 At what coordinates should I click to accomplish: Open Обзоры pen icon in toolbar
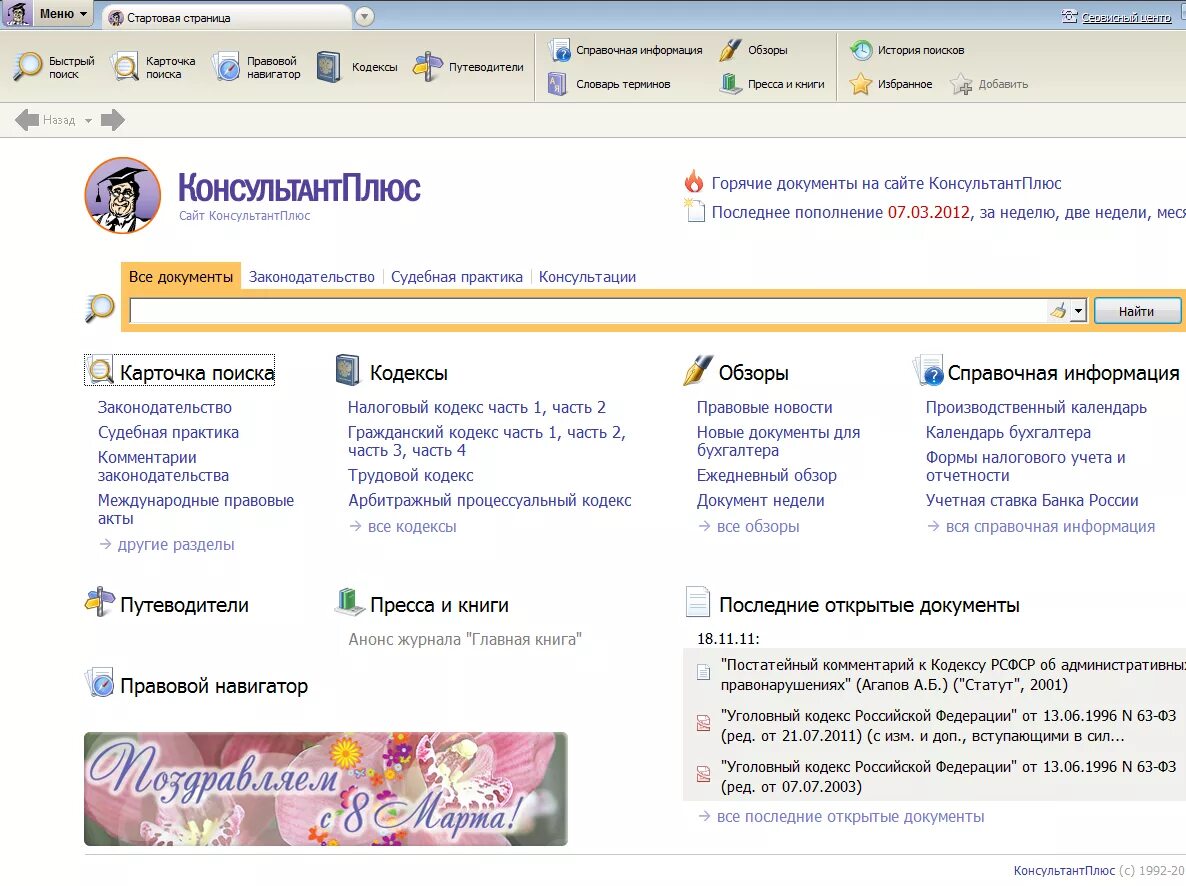click(x=730, y=50)
